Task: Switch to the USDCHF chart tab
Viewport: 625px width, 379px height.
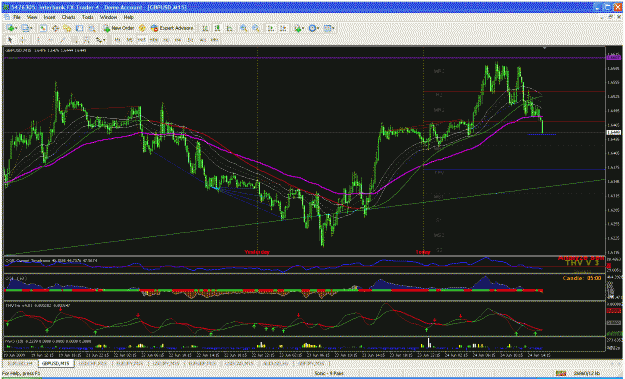Action: [x=92, y=363]
